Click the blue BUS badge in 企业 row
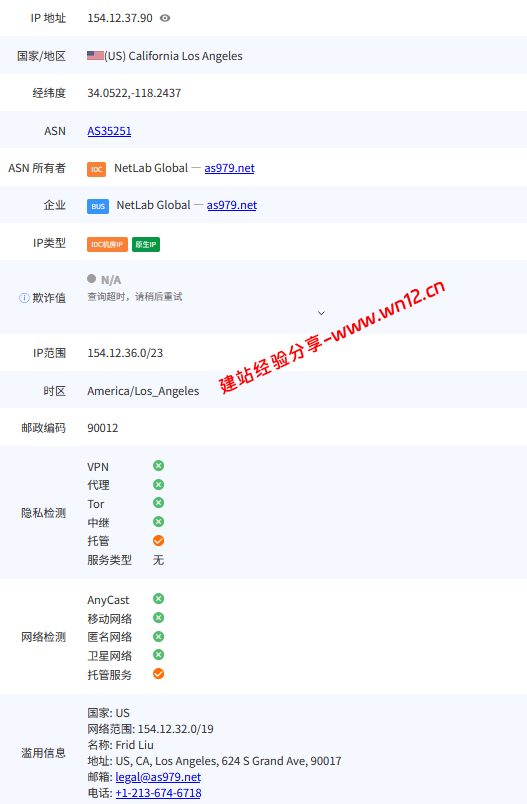 tap(98, 206)
